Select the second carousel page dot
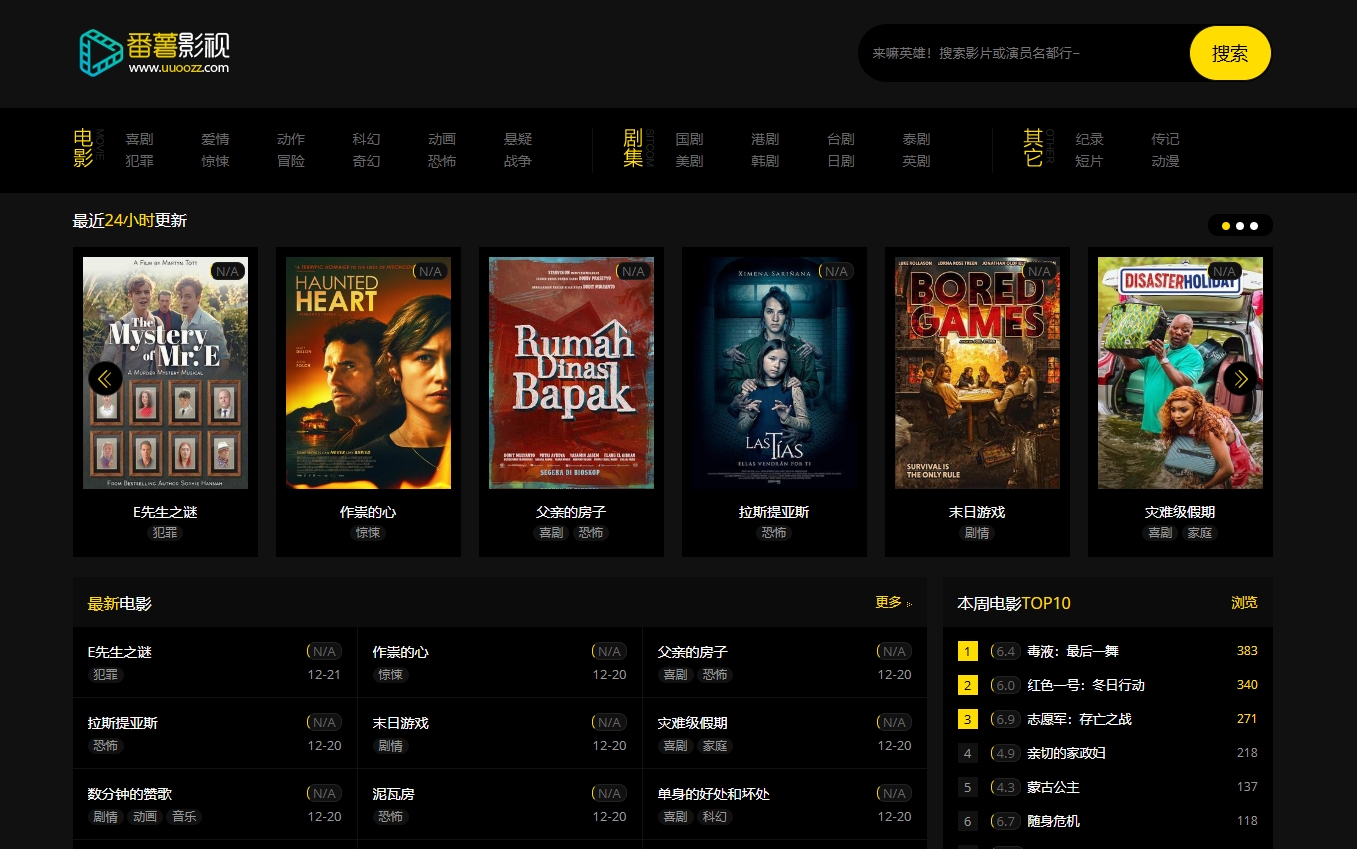The width and height of the screenshot is (1357, 849). (x=1240, y=226)
